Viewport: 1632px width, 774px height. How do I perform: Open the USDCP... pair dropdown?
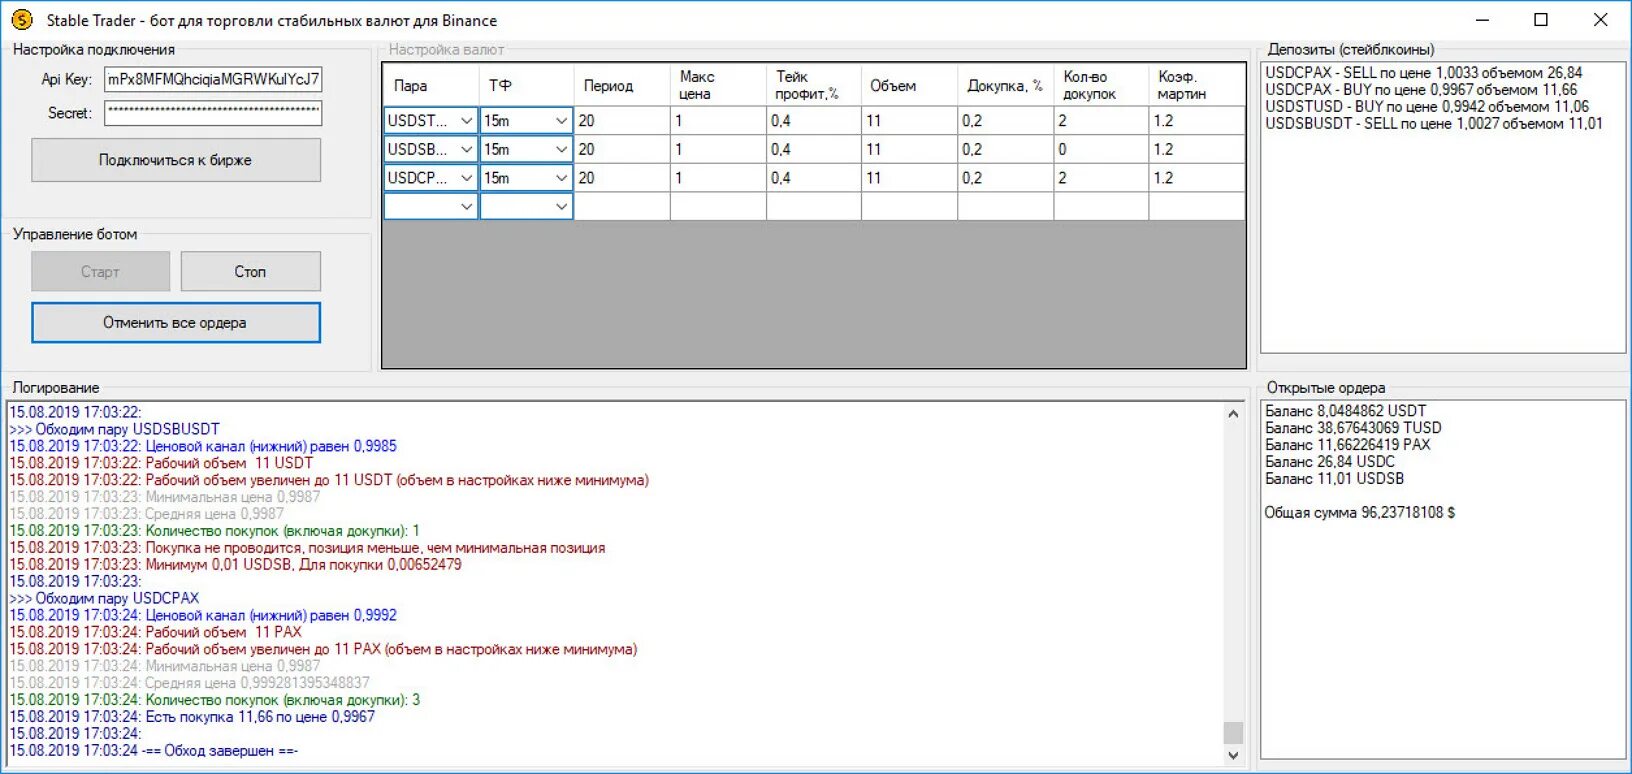click(466, 178)
